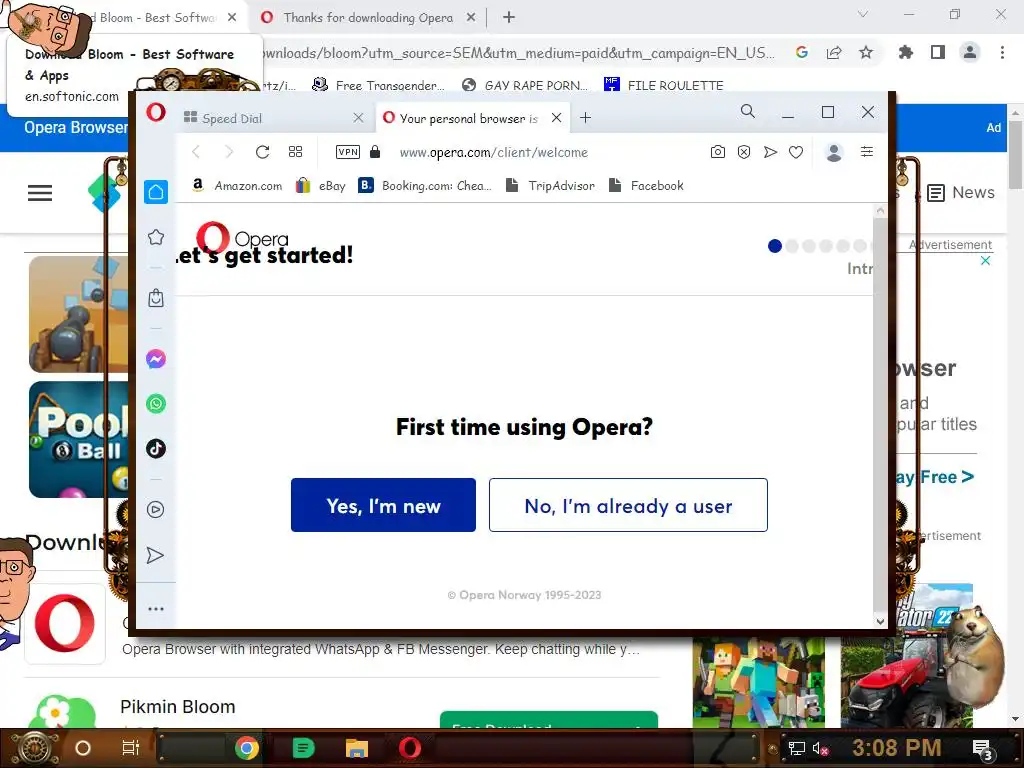The width and height of the screenshot is (1024, 768).
Task: Toggle Chrome's side panel icon
Action: tap(938, 52)
